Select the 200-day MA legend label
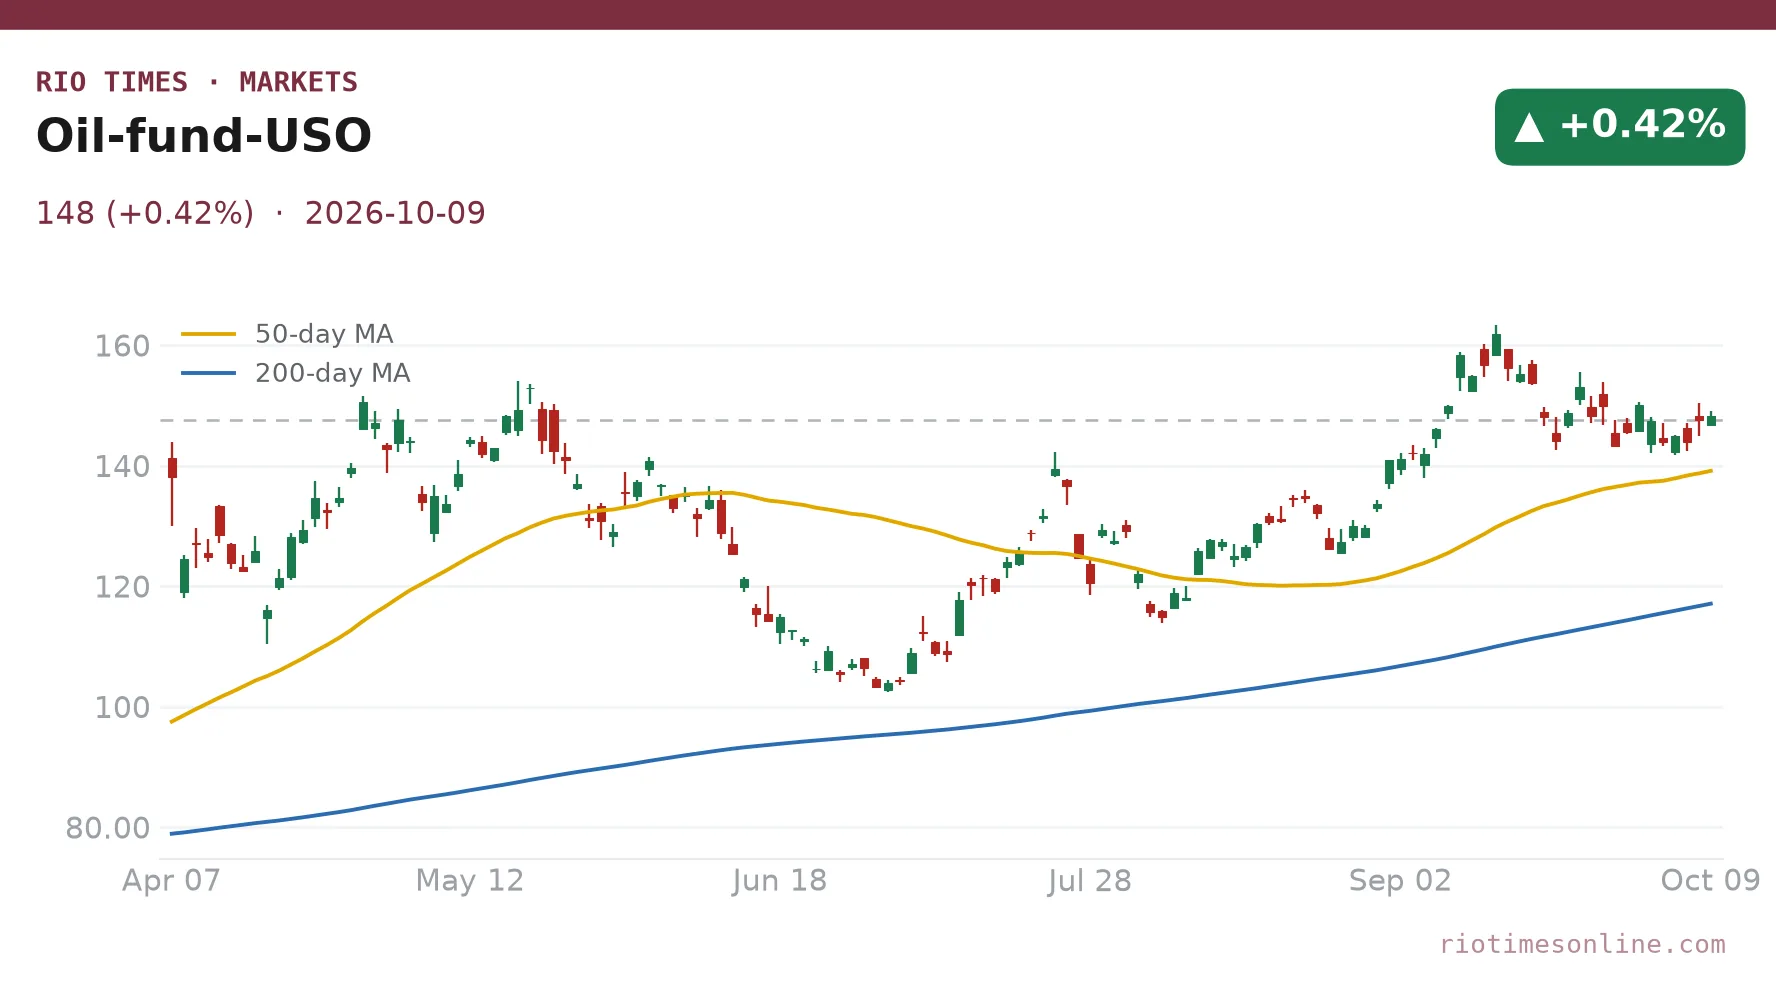The height and width of the screenshot is (999, 1776). click(x=333, y=373)
